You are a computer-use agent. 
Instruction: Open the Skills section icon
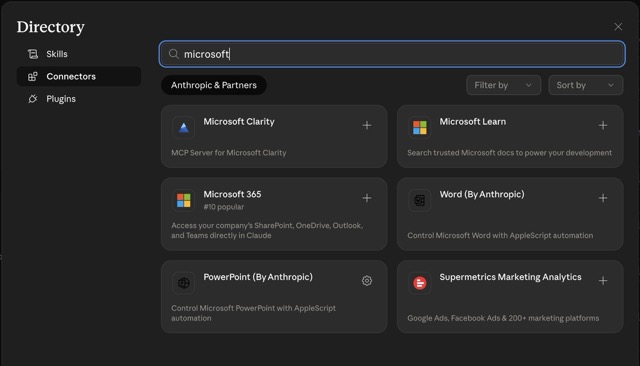33,54
